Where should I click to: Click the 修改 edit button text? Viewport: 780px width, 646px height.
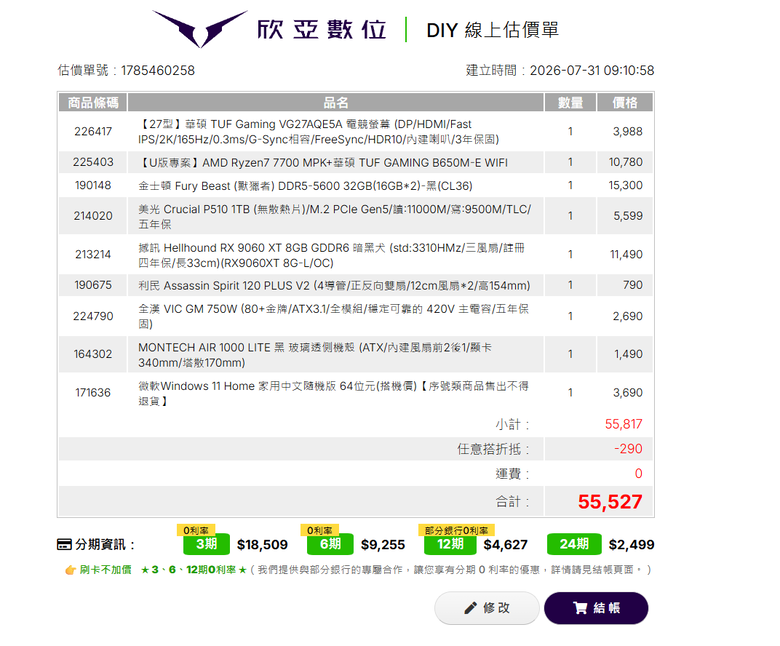coord(496,608)
